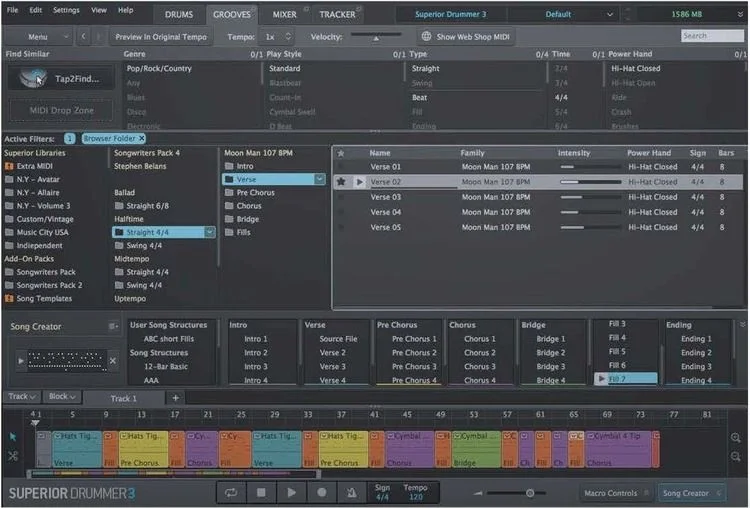Open the File menu
The width and height of the screenshot is (750, 508).
tap(12, 10)
